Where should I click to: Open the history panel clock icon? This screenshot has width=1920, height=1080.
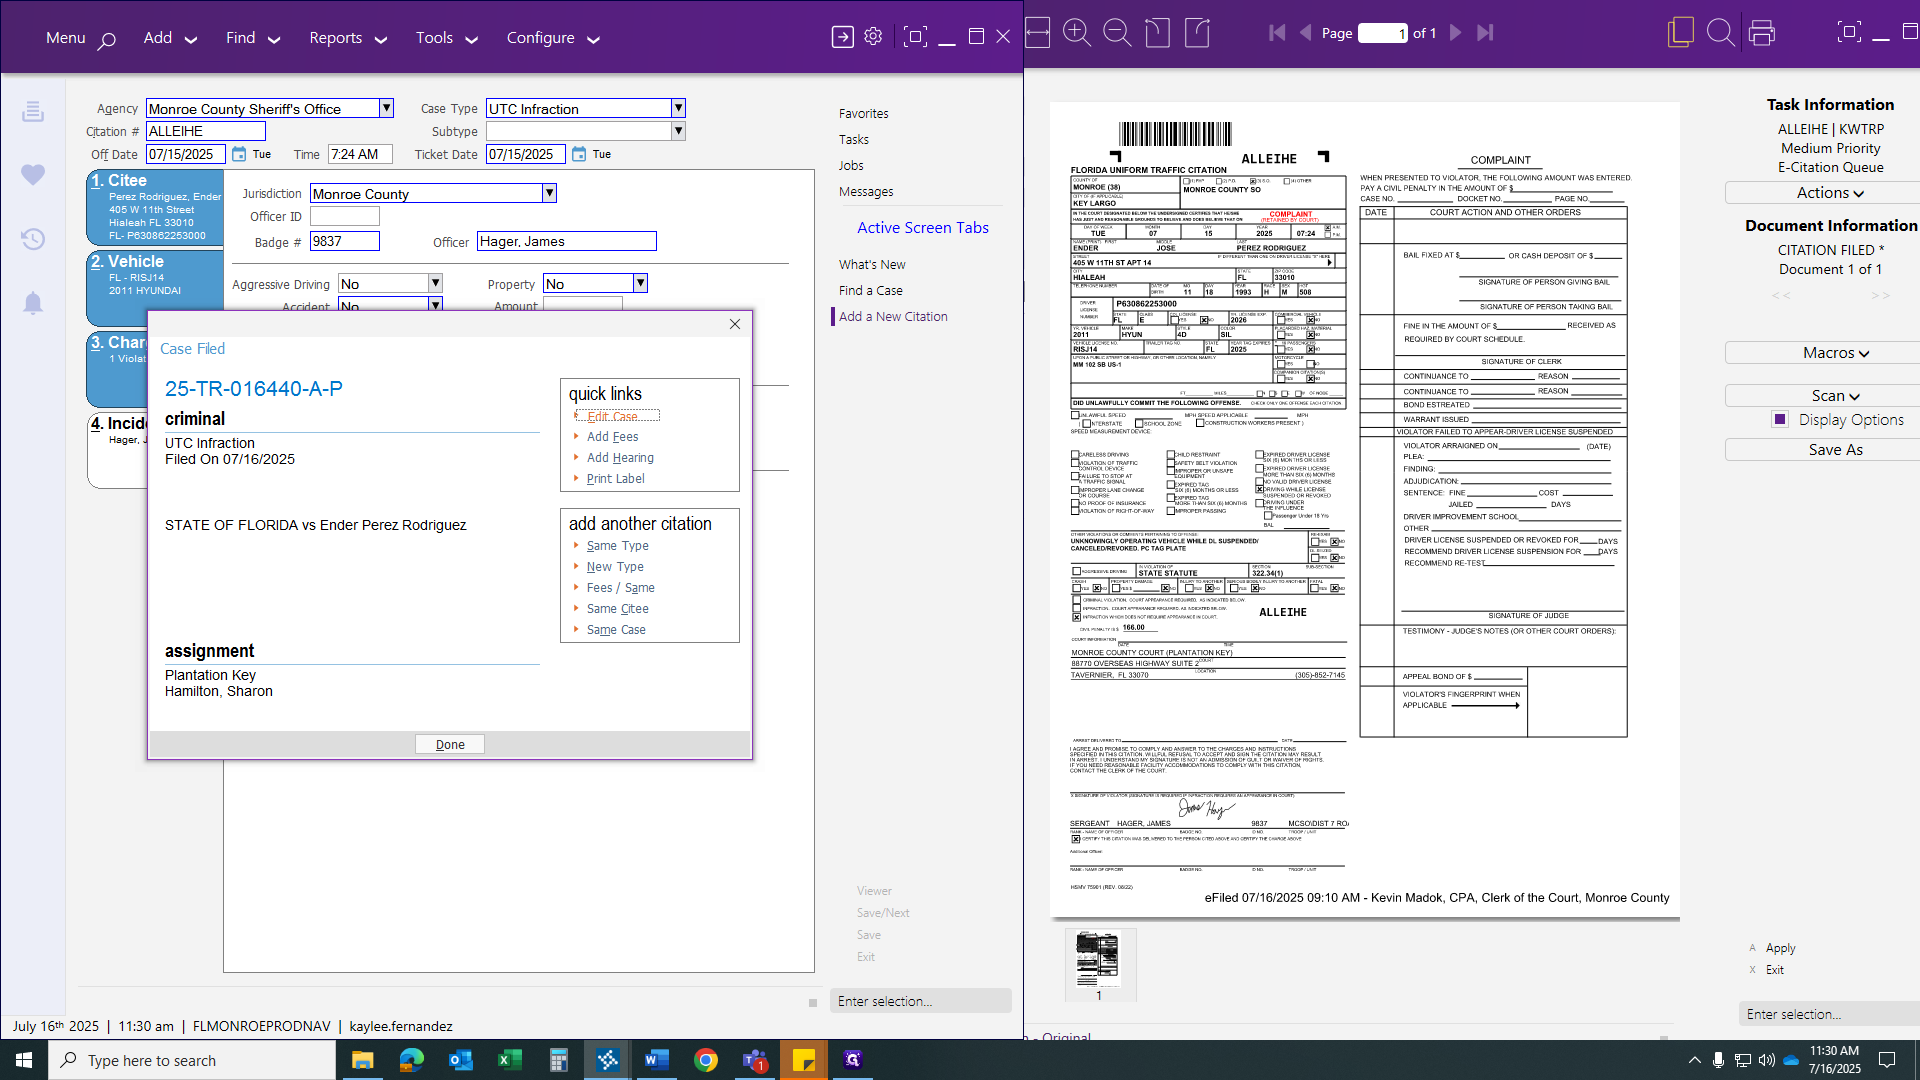33,239
